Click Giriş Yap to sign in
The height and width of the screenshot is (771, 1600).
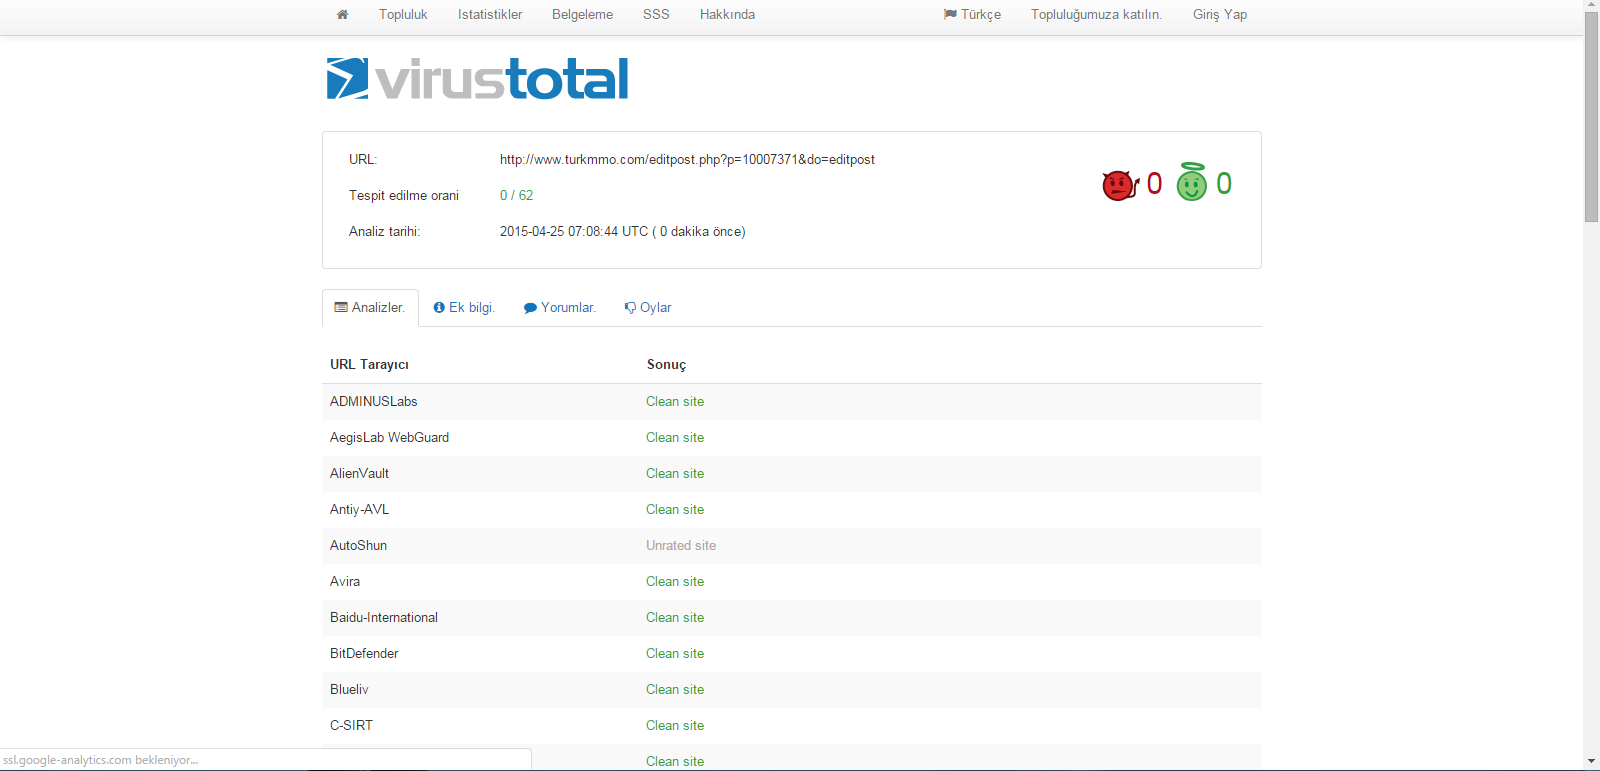pos(1220,15)
